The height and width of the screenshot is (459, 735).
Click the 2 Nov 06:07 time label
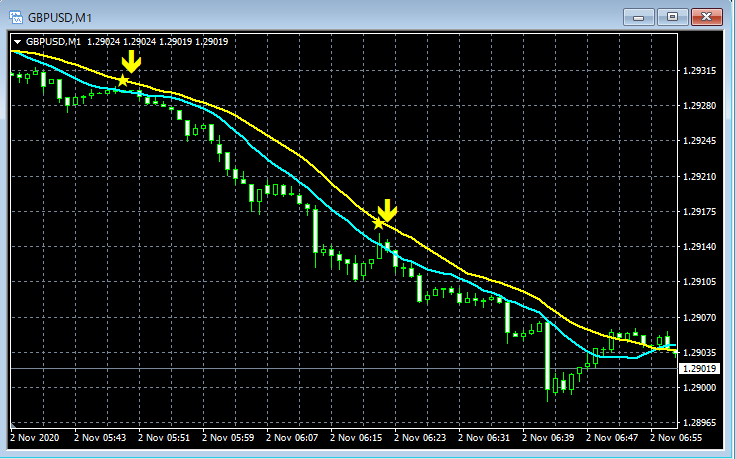292,438
